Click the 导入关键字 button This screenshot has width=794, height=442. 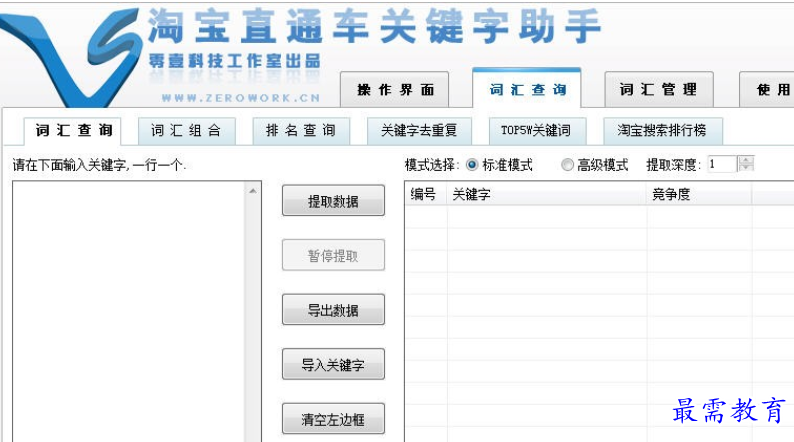[333, 365]
